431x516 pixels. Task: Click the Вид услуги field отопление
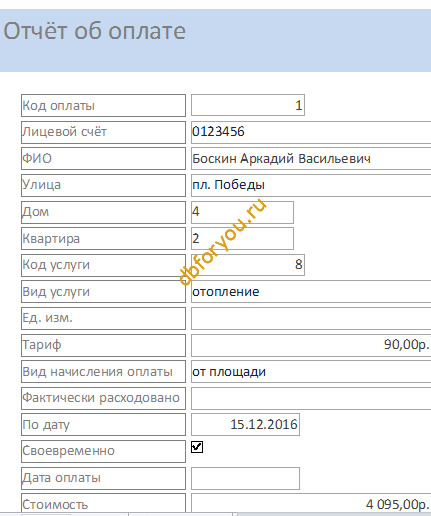tap(311, 292)
